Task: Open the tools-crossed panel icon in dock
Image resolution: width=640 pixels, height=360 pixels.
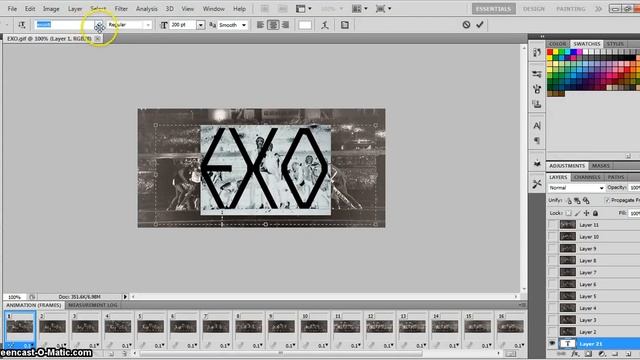Action: coord(537,184)
